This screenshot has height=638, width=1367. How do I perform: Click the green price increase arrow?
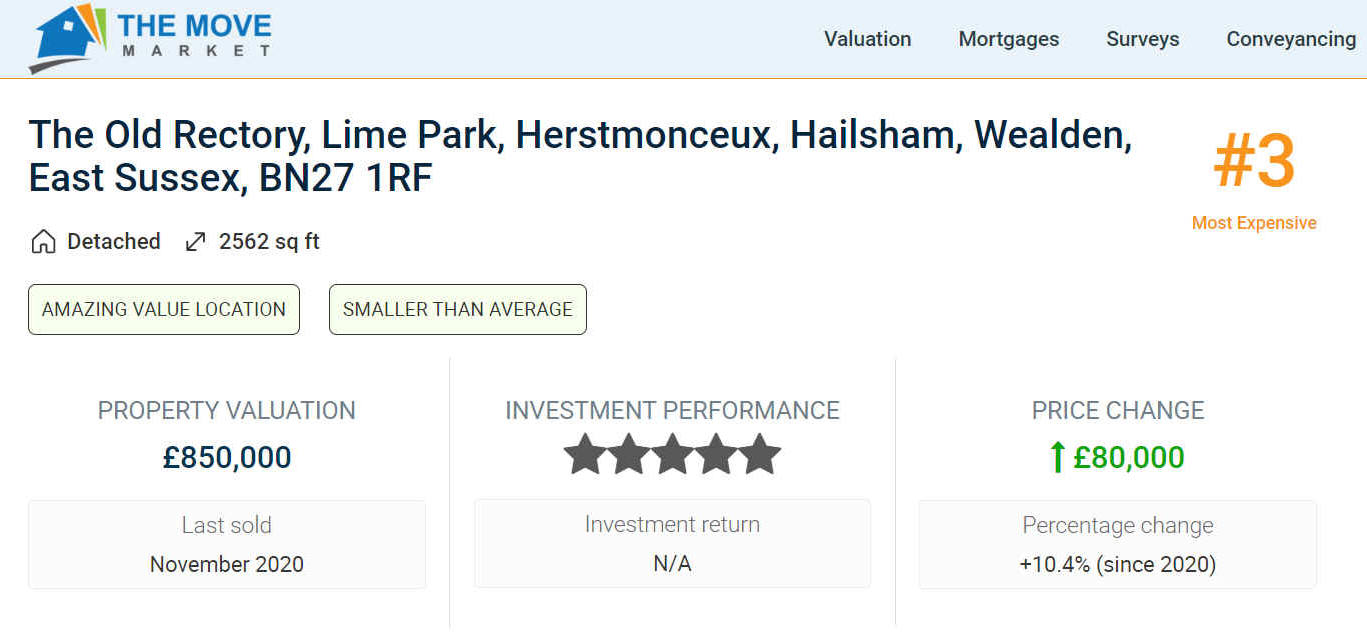[x=1057, y=458]
